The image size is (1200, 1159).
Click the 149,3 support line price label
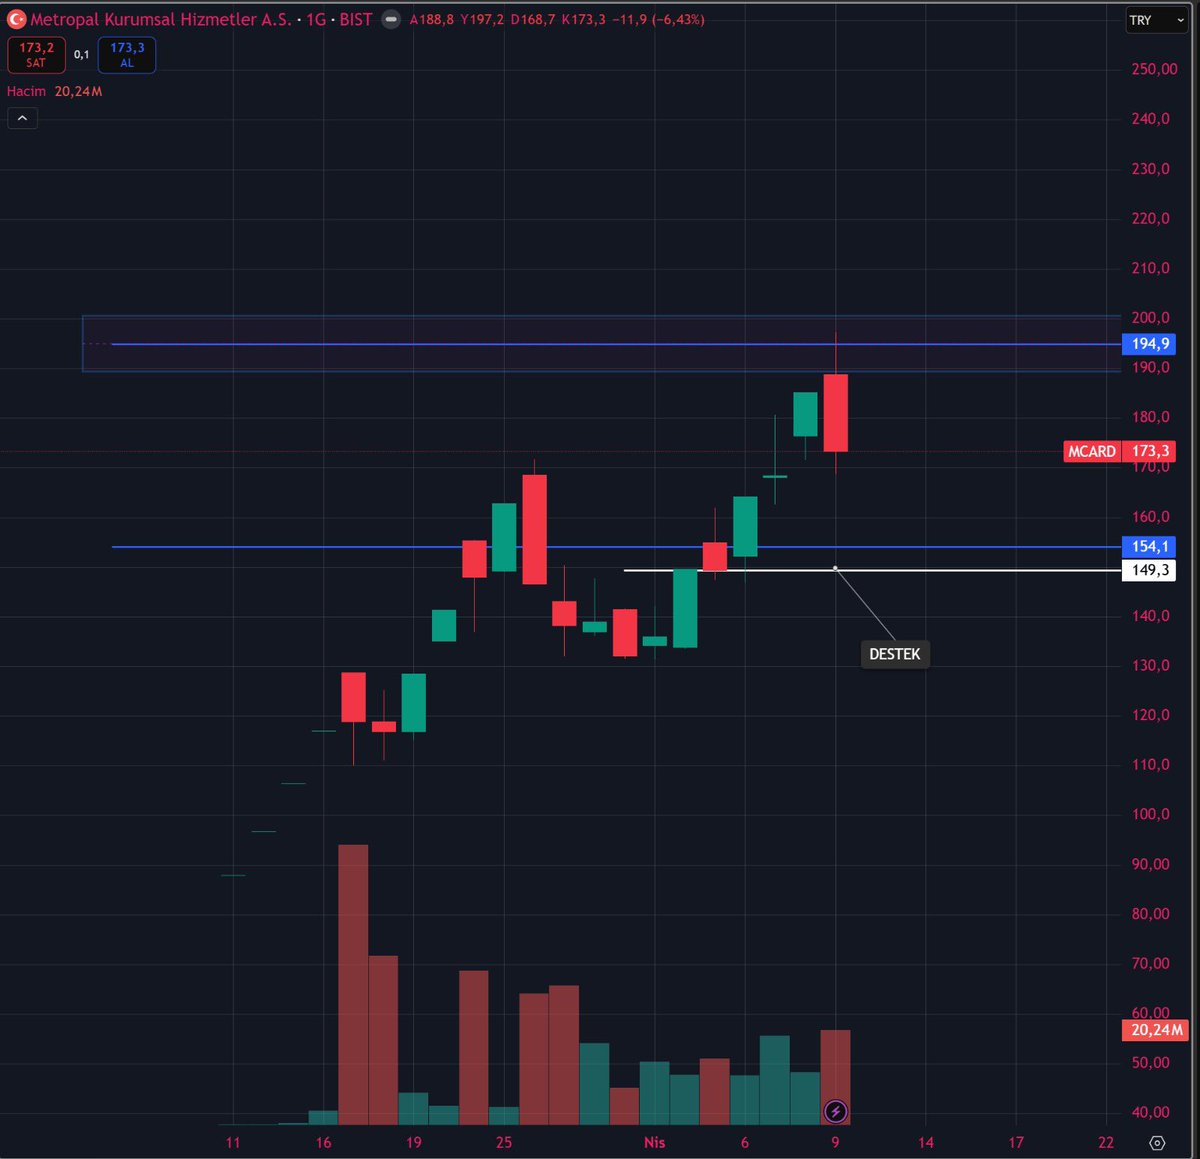[1150, 570]
